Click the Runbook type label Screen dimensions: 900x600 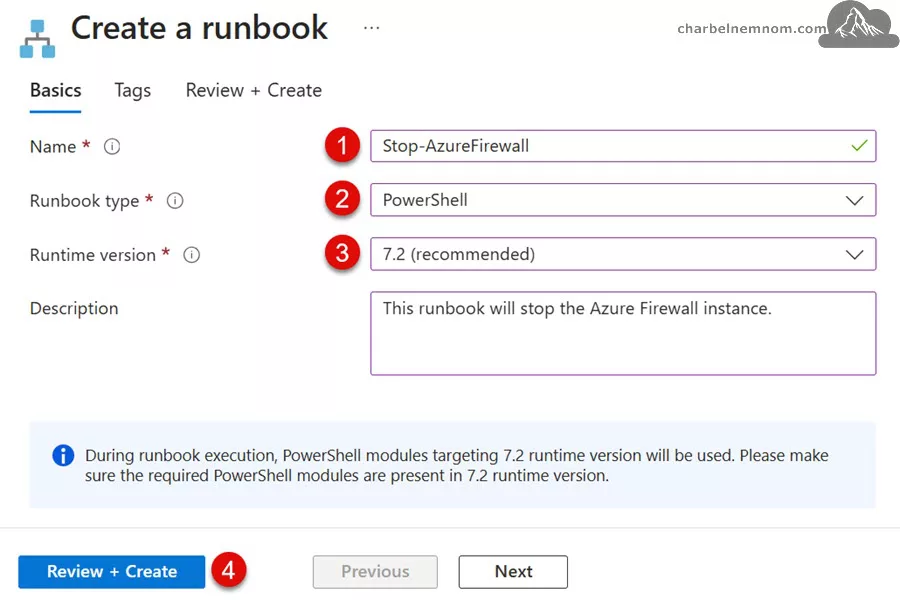pyautogui.click(x=84, y=201)
